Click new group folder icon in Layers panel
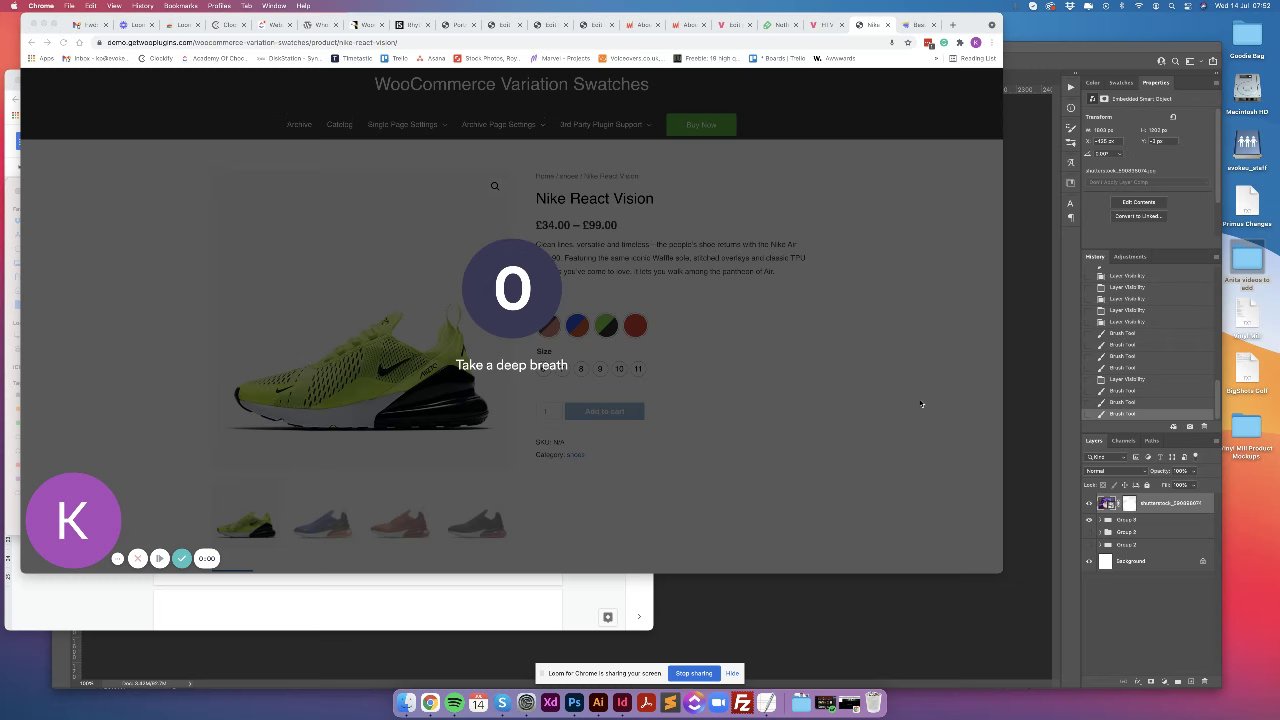This screenshot has height=720, width=1280. [x=1178, y=681]
